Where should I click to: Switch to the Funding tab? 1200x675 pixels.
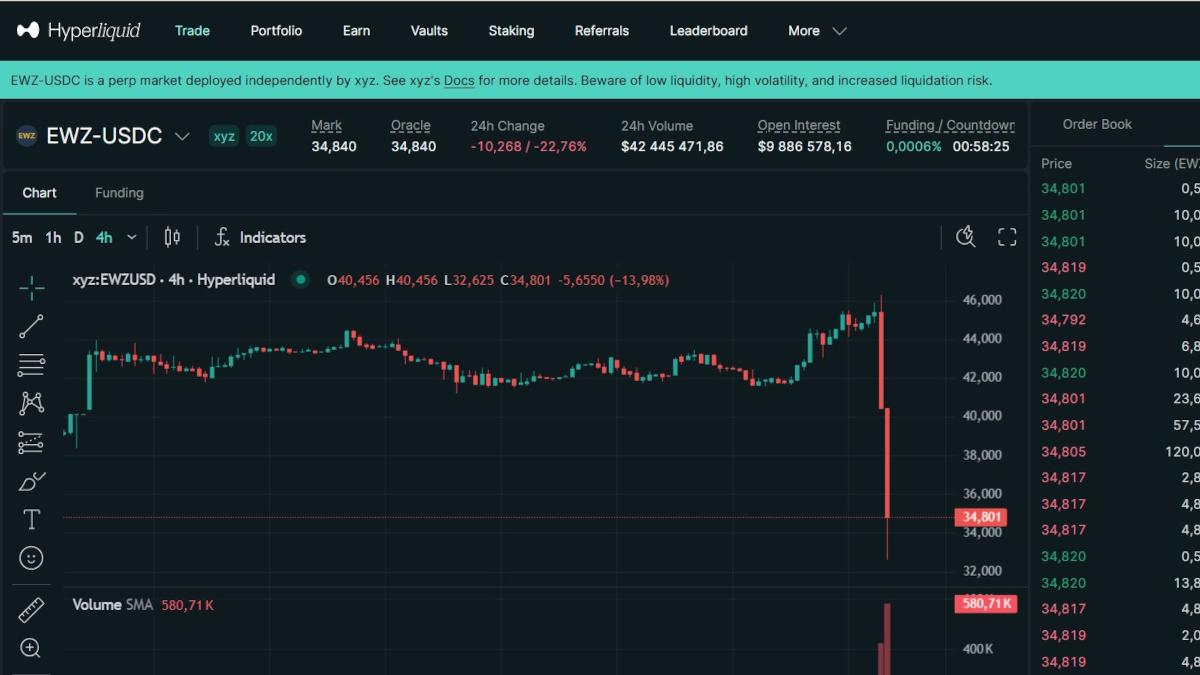point(119,193)
